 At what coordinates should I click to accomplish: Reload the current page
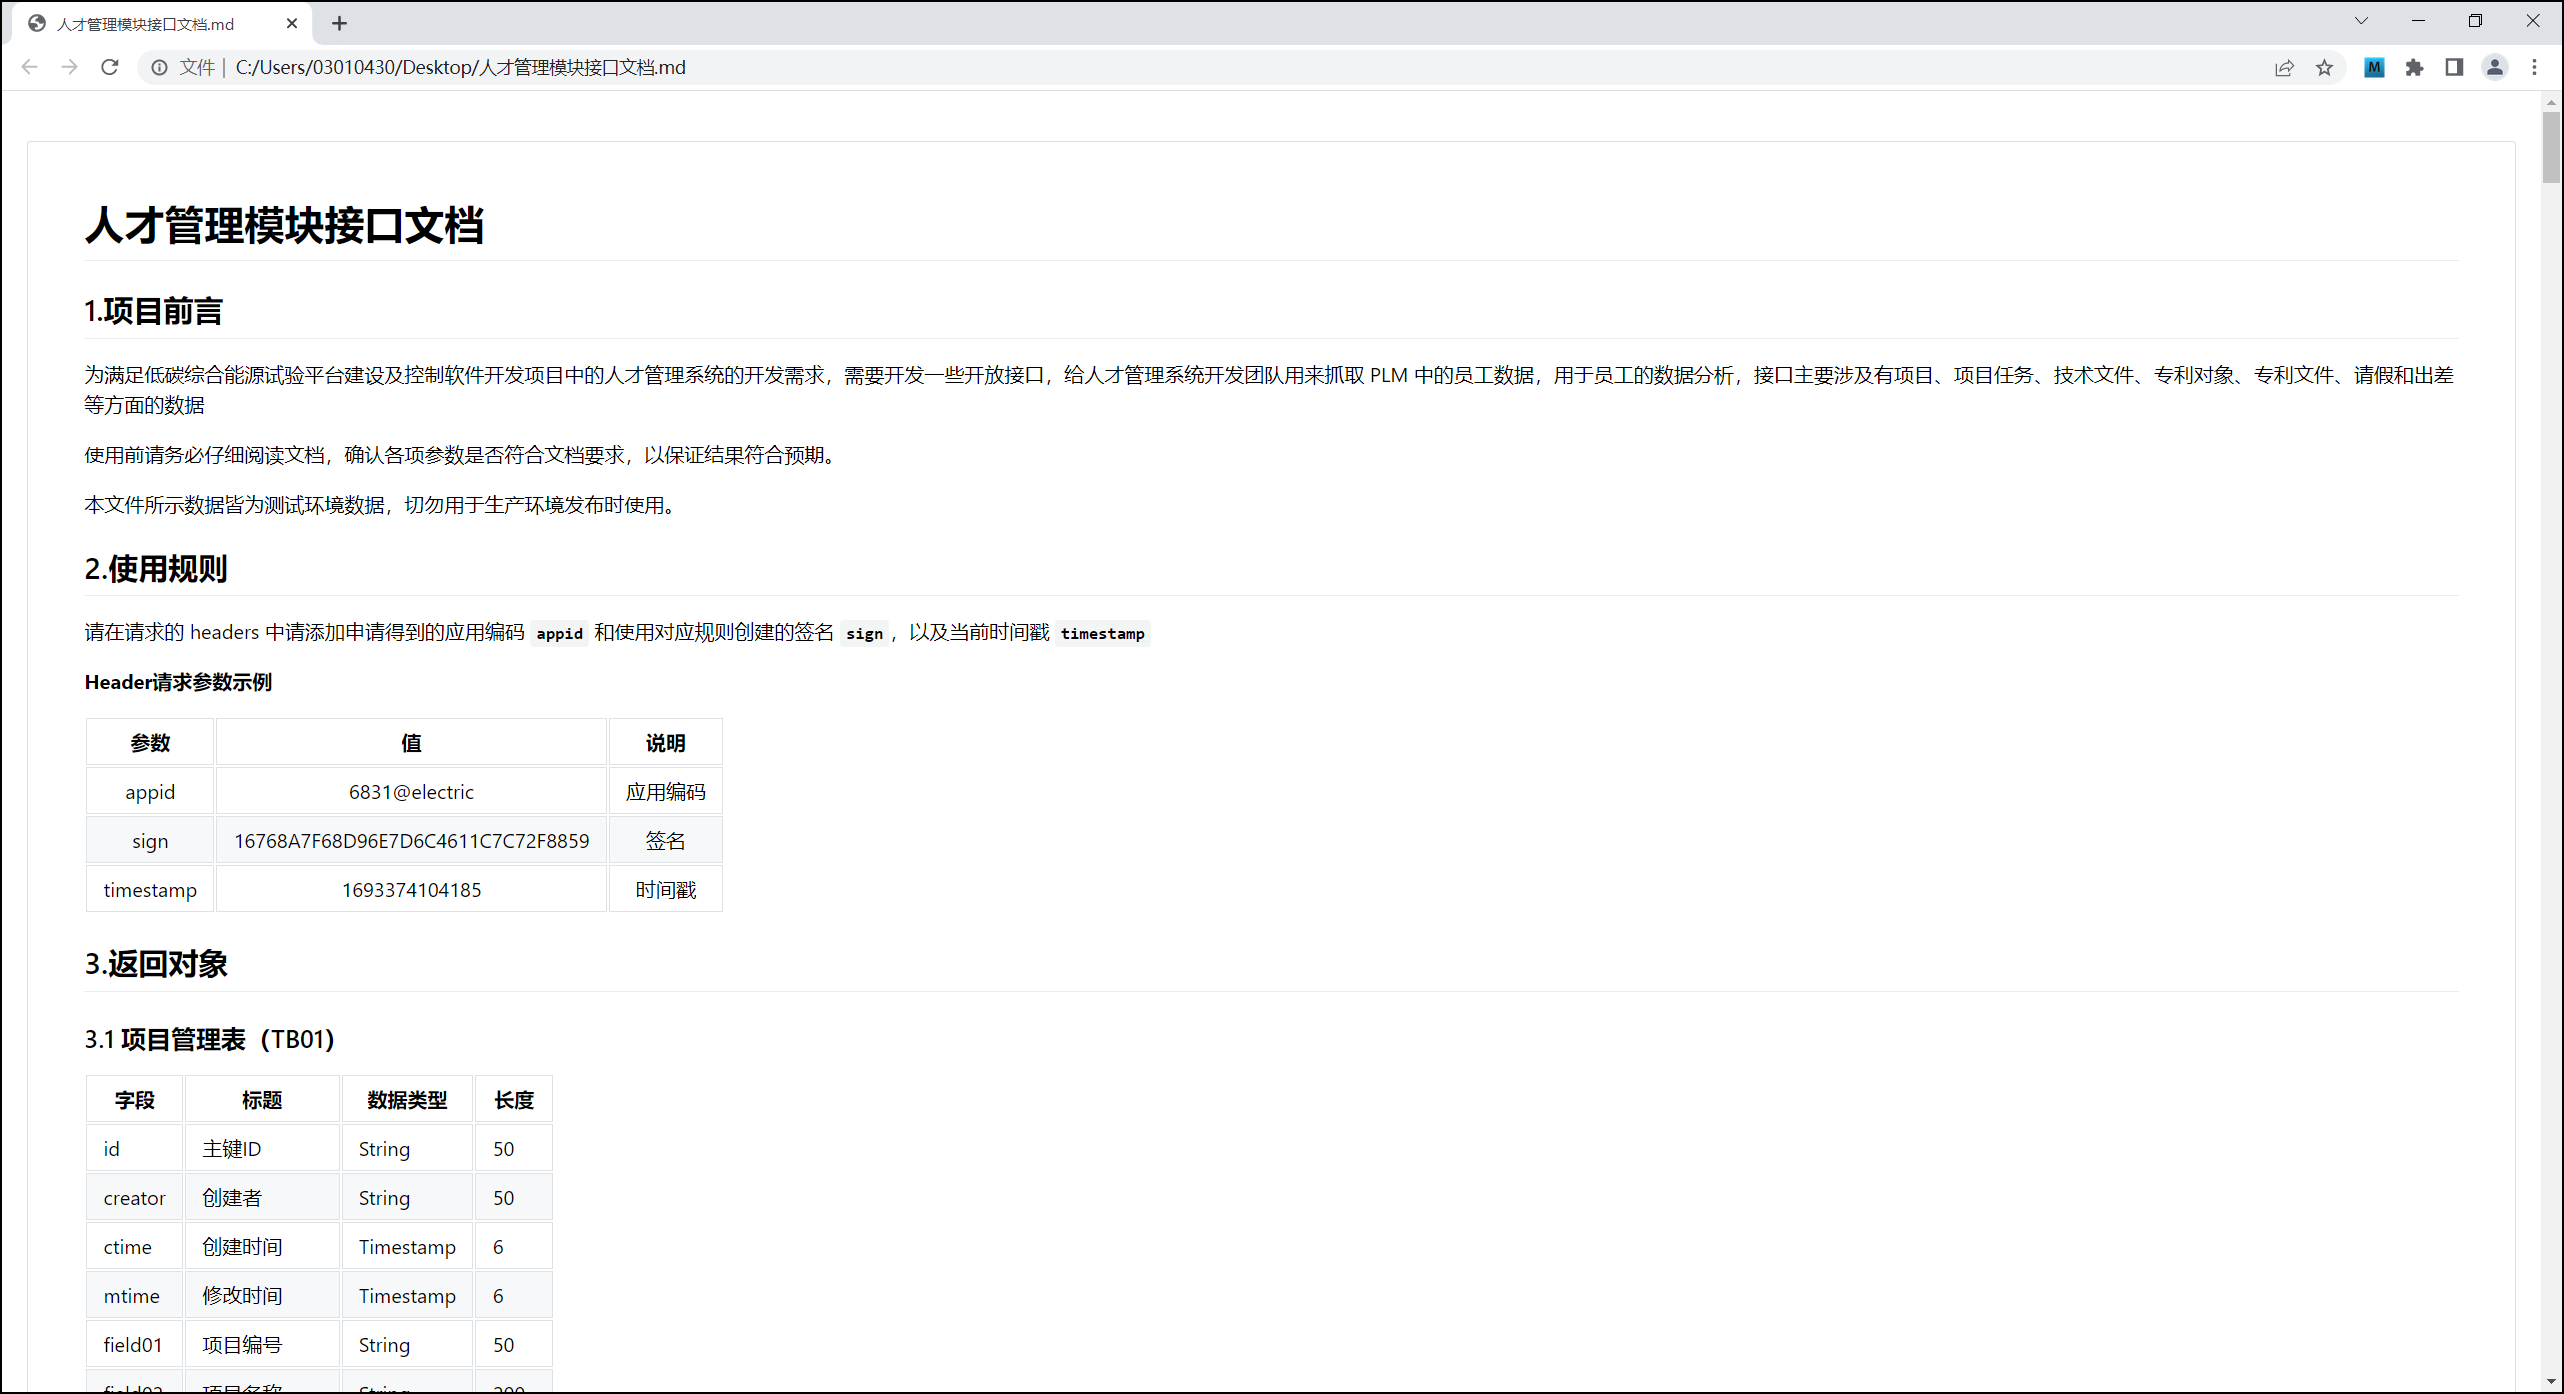[x=110, y=67]
